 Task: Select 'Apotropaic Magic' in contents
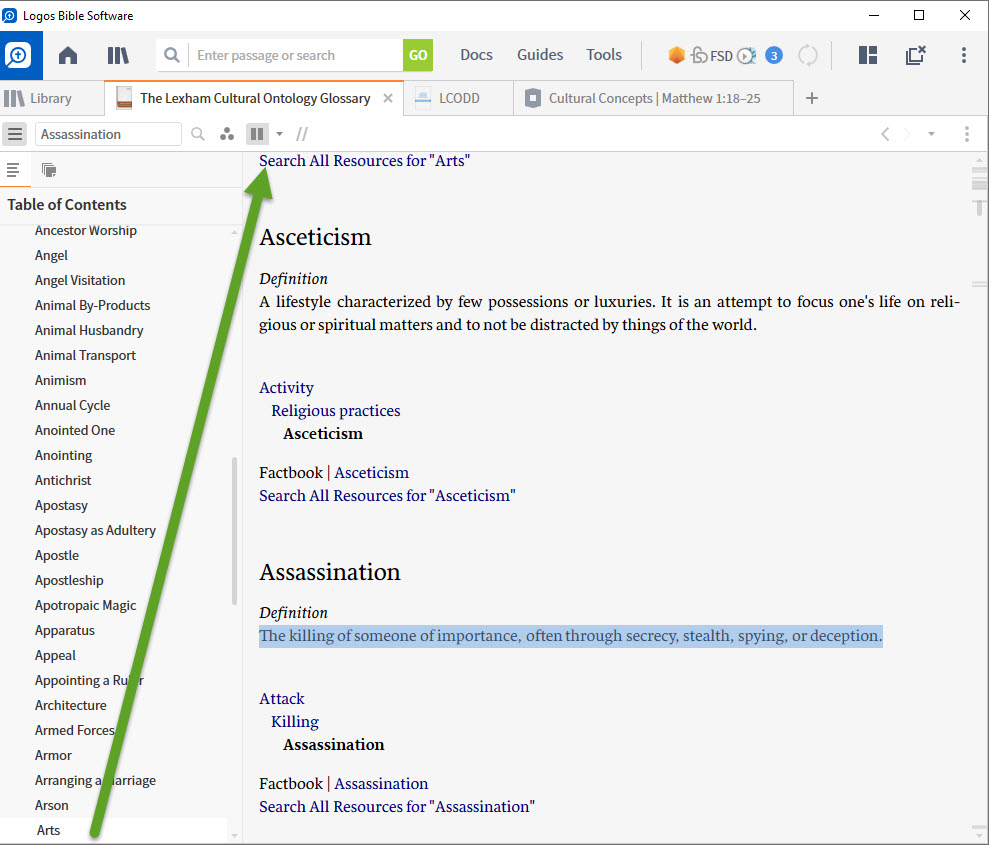pos(86,605)
